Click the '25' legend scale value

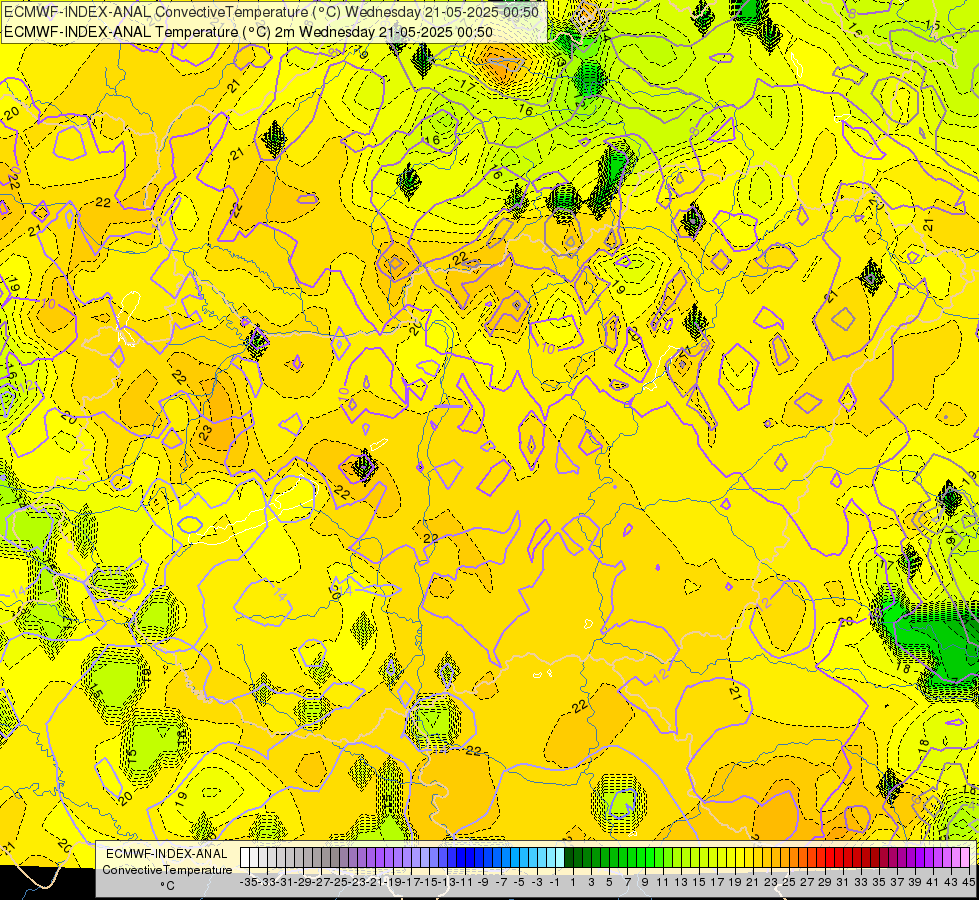pyautogui.click(x=789, y=883)
